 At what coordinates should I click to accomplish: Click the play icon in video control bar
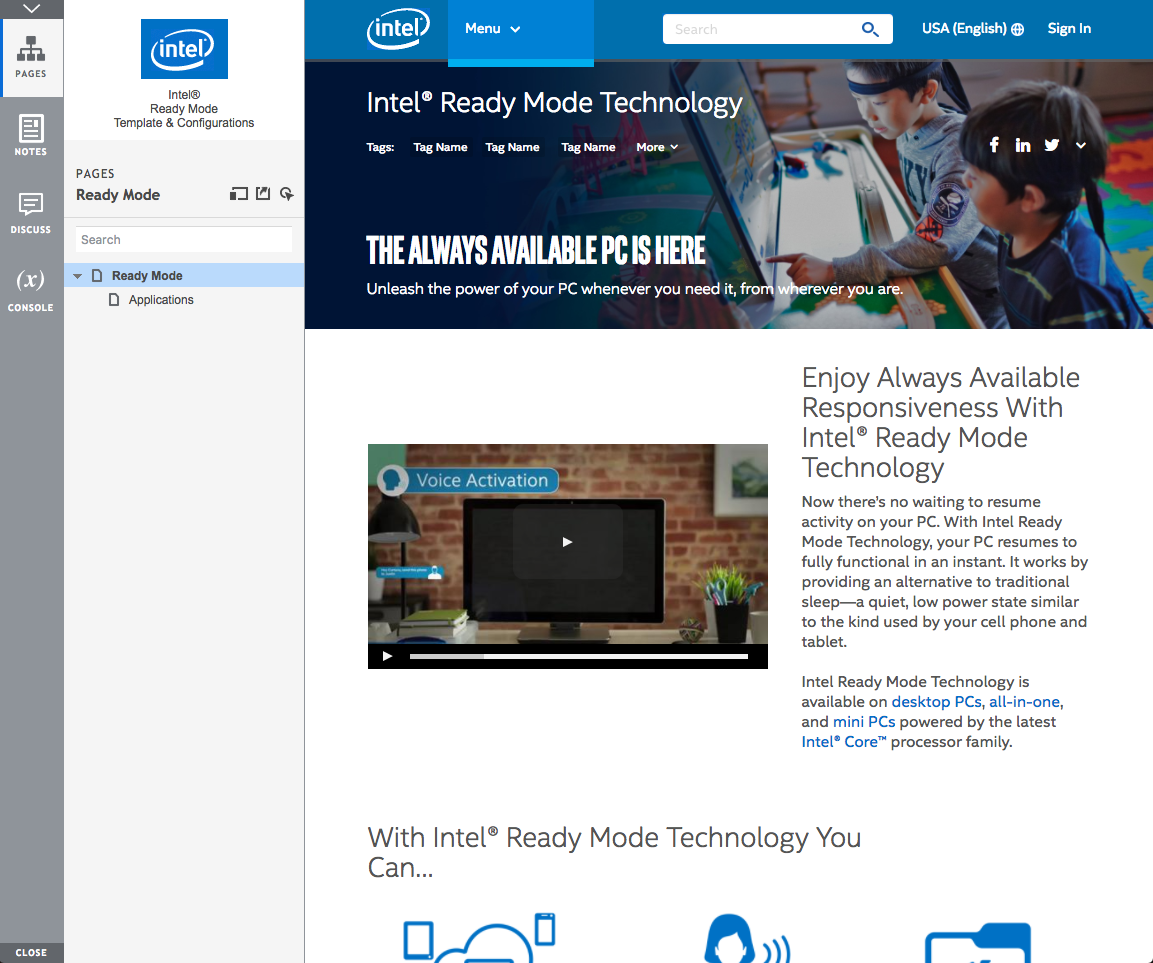pos(388,656)
